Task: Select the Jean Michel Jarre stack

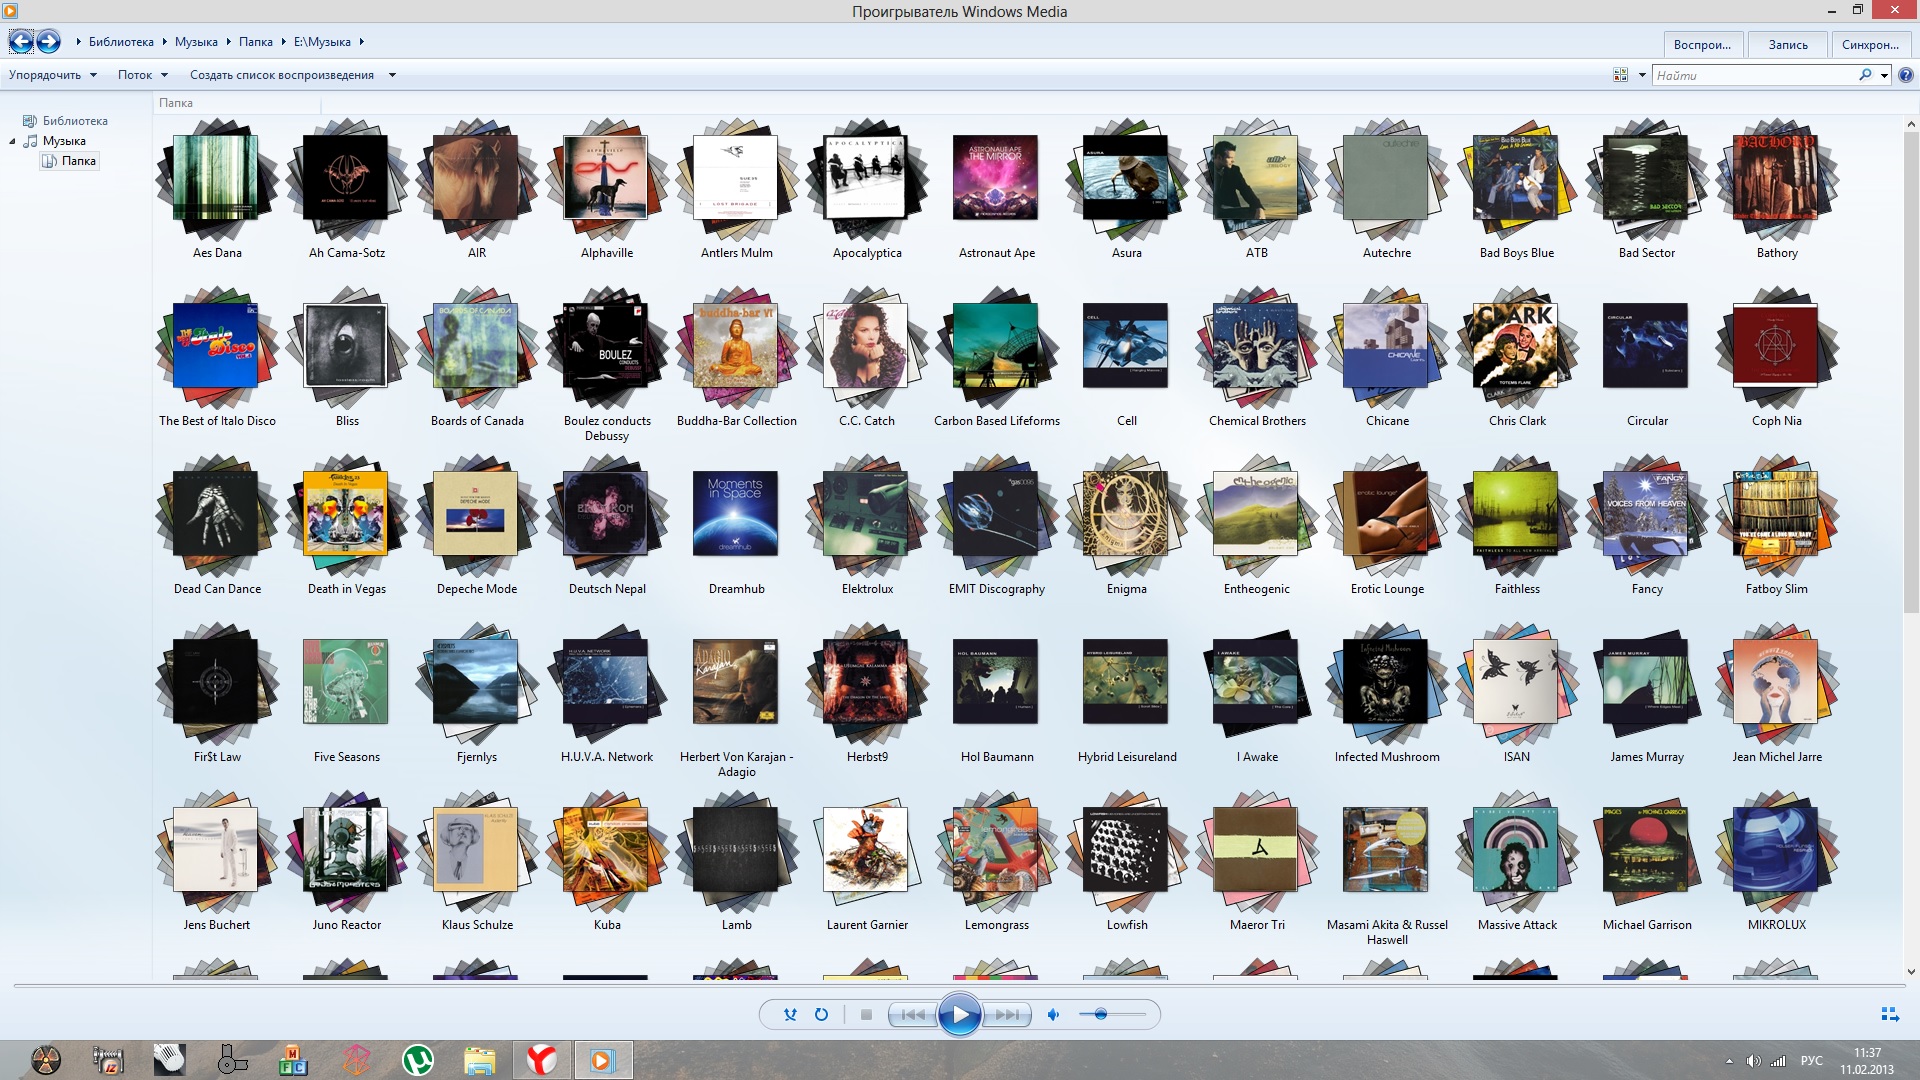Action: click(1777, 681)
